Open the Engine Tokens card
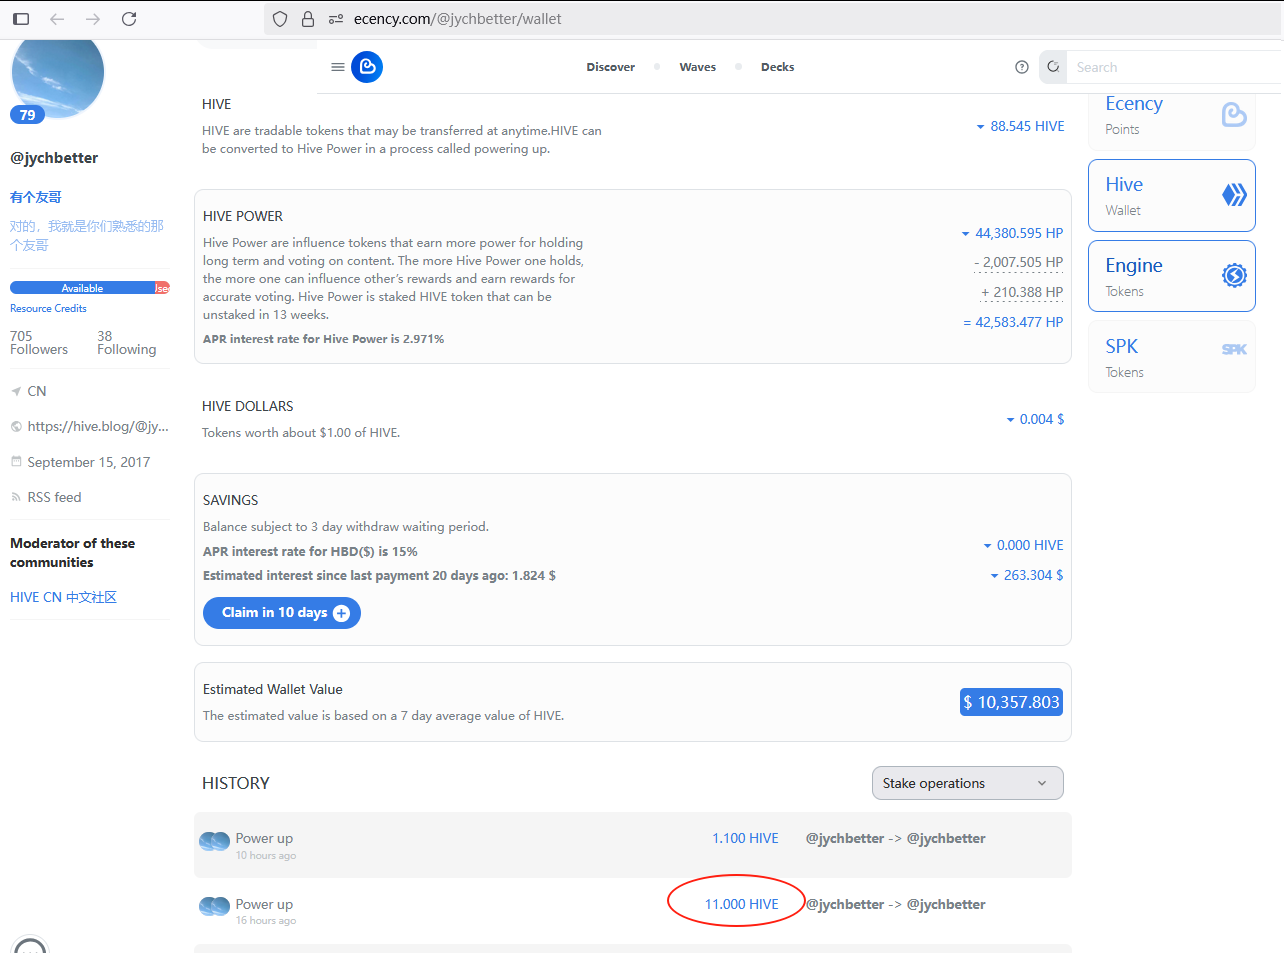Image resolution: width=1284 pixels, height=953 pixels. [1172, 276]
